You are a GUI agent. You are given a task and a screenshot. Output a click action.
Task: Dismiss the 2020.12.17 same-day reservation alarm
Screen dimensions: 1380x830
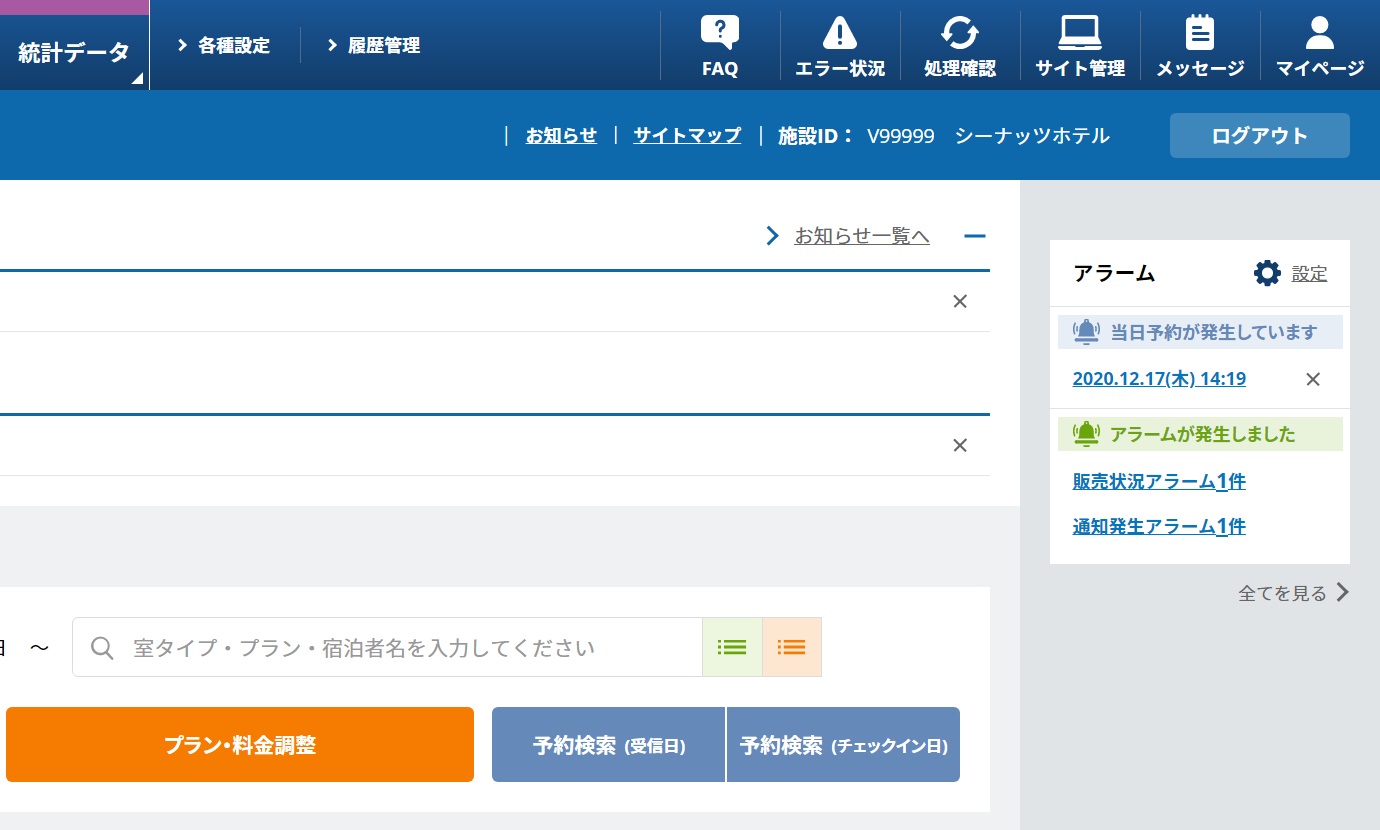1314,379
